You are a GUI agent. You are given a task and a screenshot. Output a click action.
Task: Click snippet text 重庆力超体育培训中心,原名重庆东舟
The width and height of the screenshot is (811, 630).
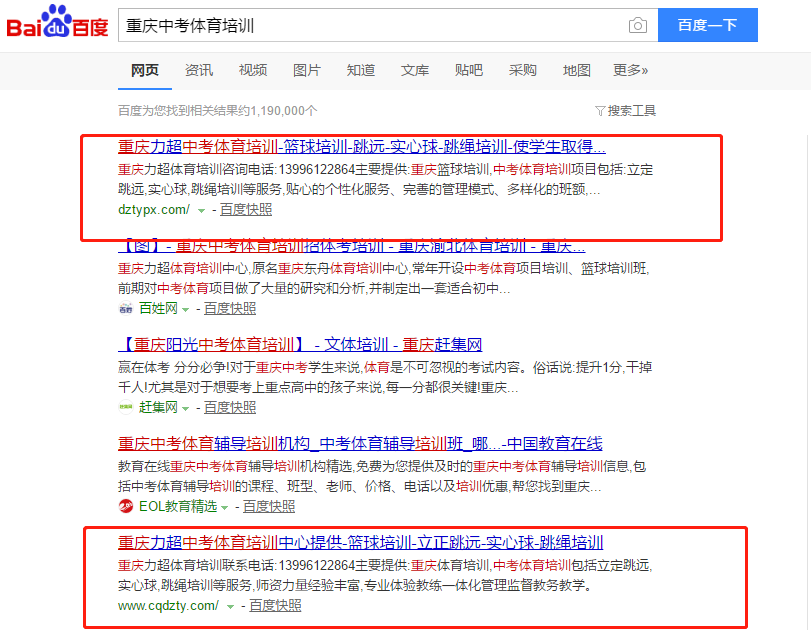(383, 278)
